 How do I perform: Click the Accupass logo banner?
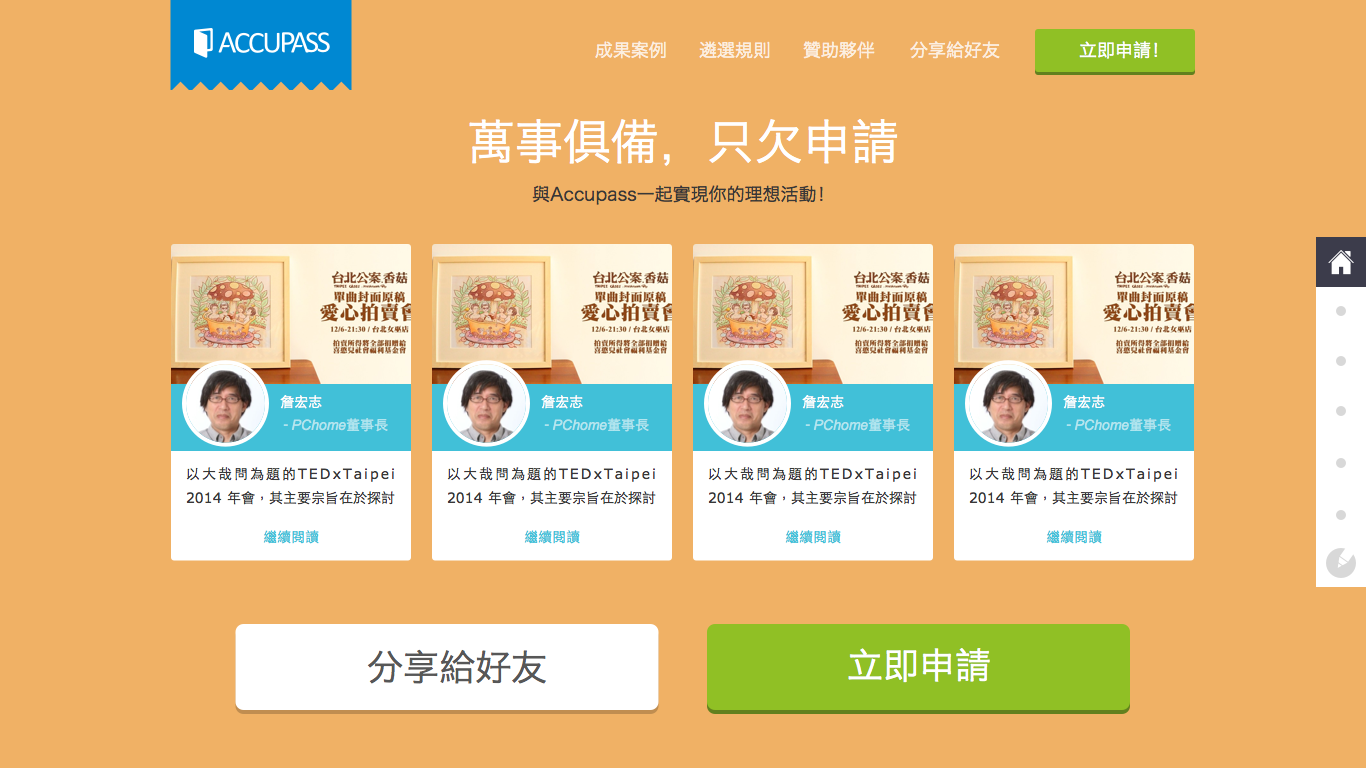click(261, 44)
